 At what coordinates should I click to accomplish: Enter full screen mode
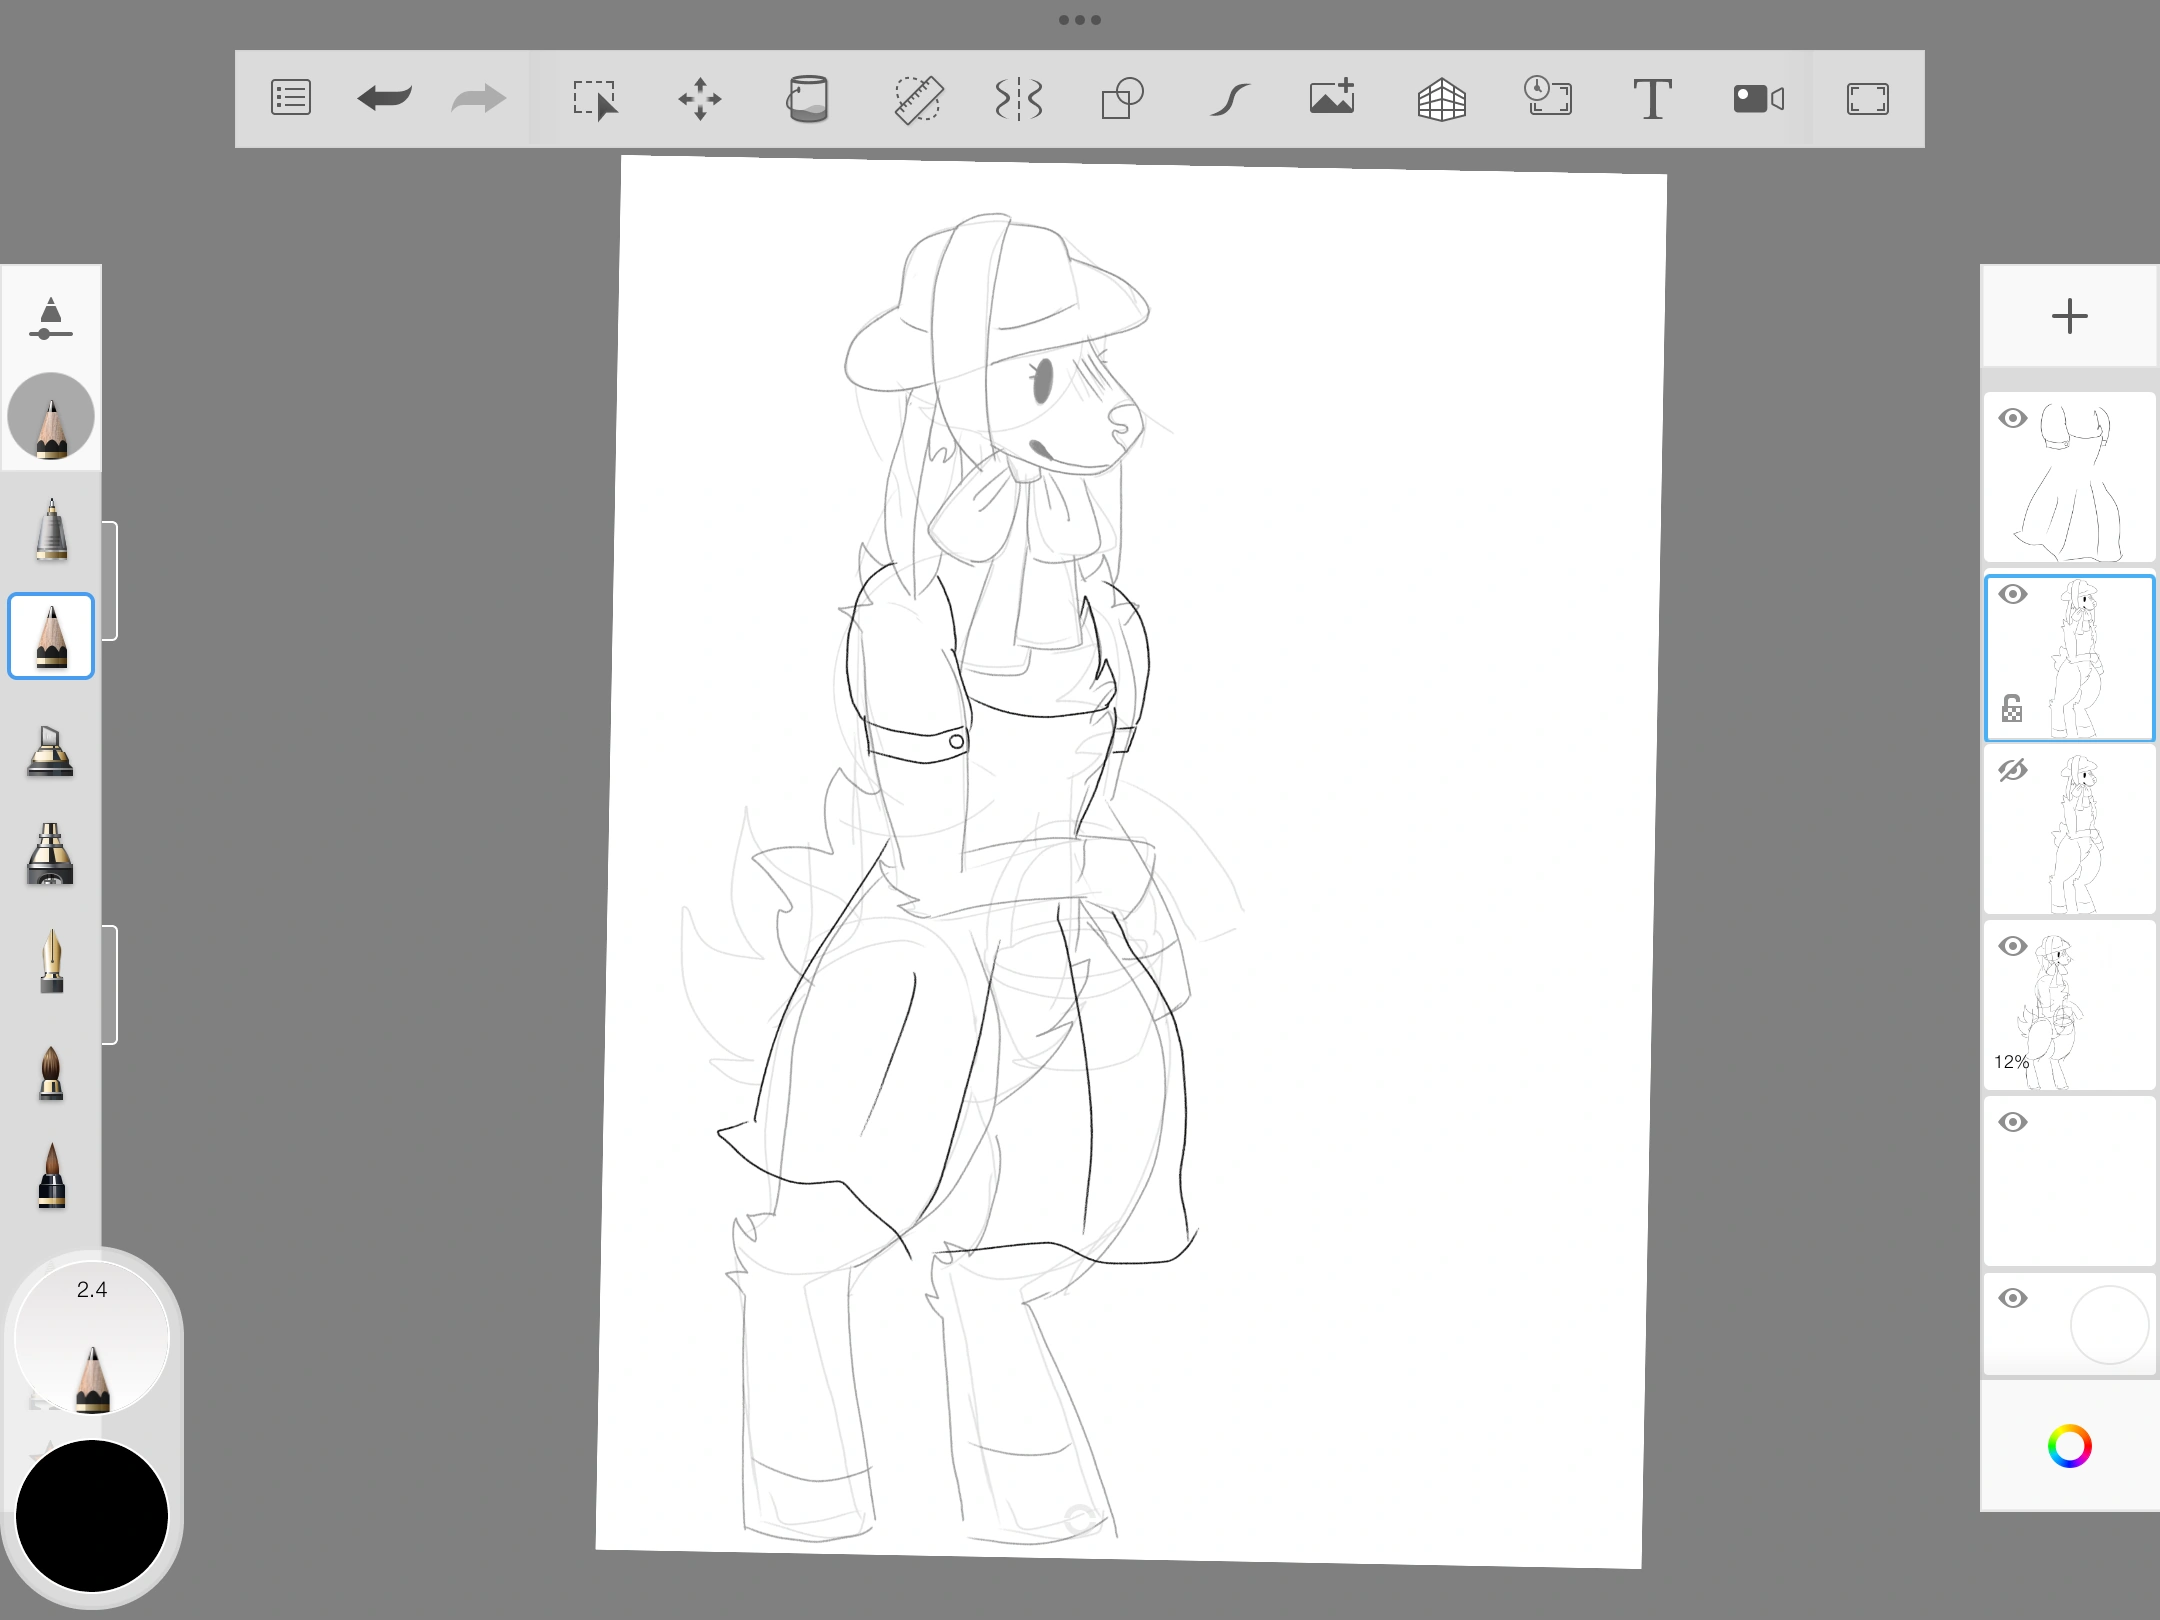pos(1867,99)
